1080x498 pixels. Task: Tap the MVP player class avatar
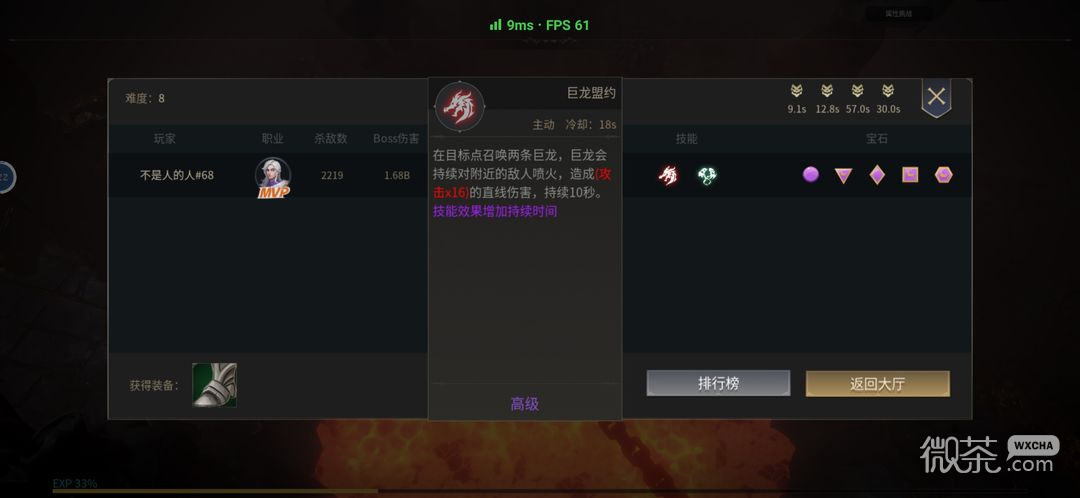(273, 177)
